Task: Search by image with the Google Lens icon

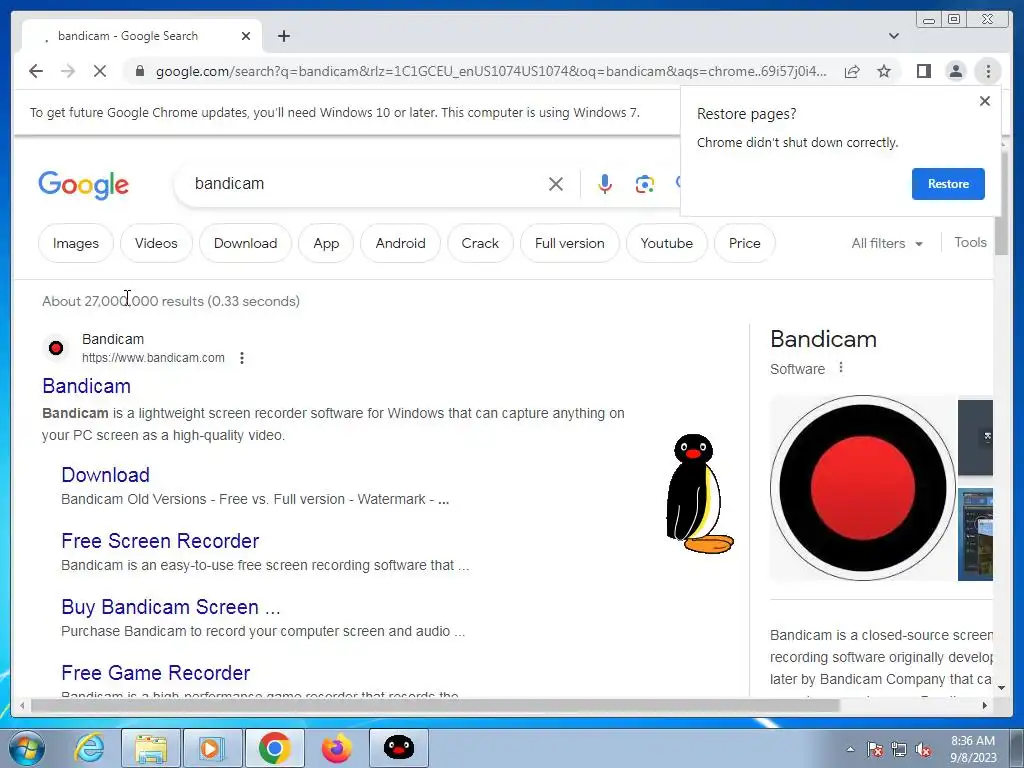Action: 645,184
